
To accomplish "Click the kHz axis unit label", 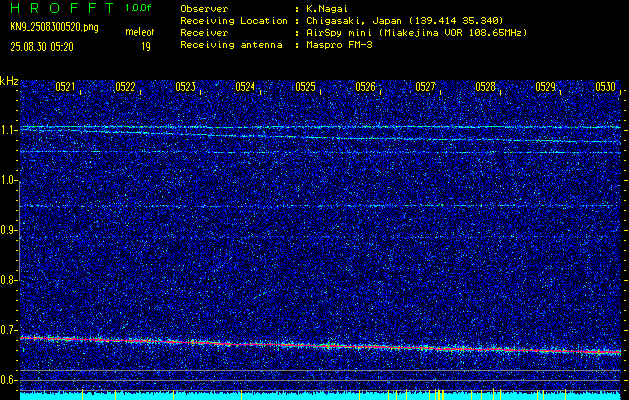I will pyautogui.click(x=9, y=81).
